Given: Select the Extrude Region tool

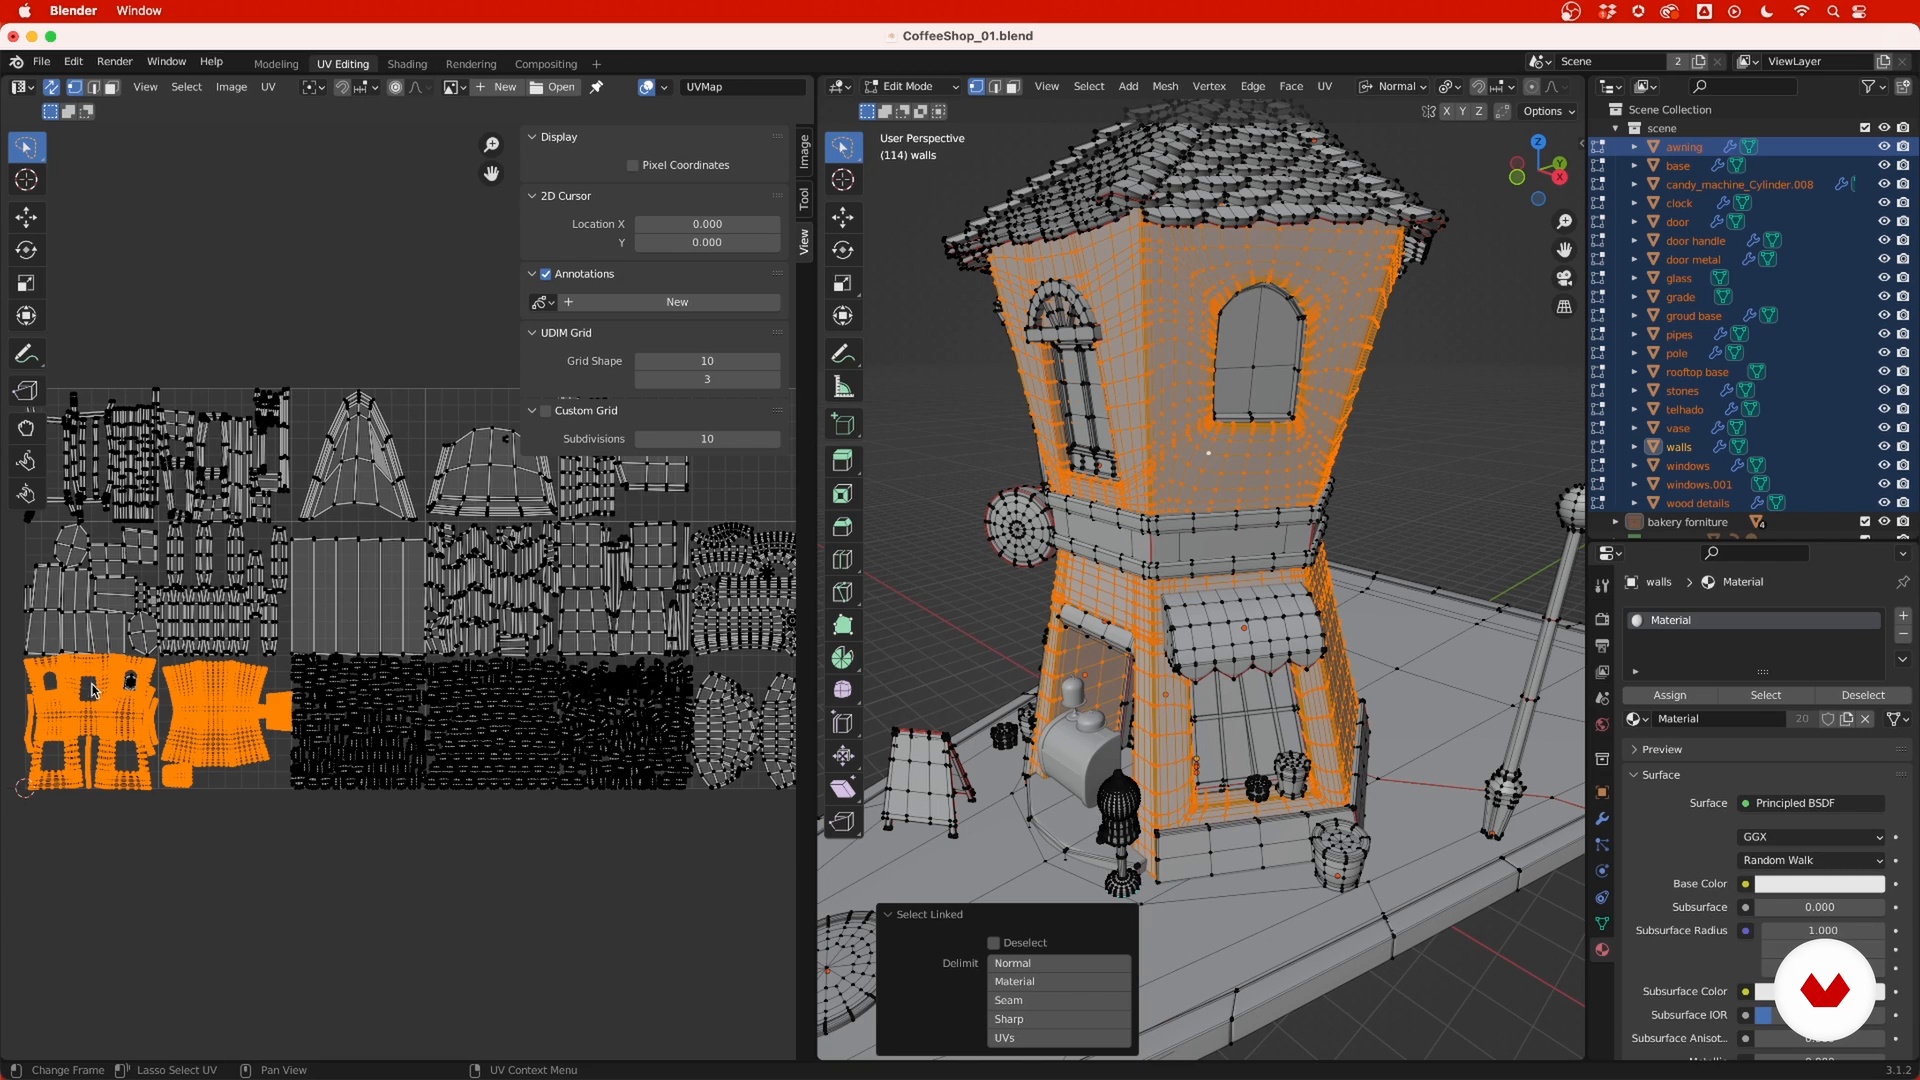Looking at the screenshot, I should tap(843, 461).
